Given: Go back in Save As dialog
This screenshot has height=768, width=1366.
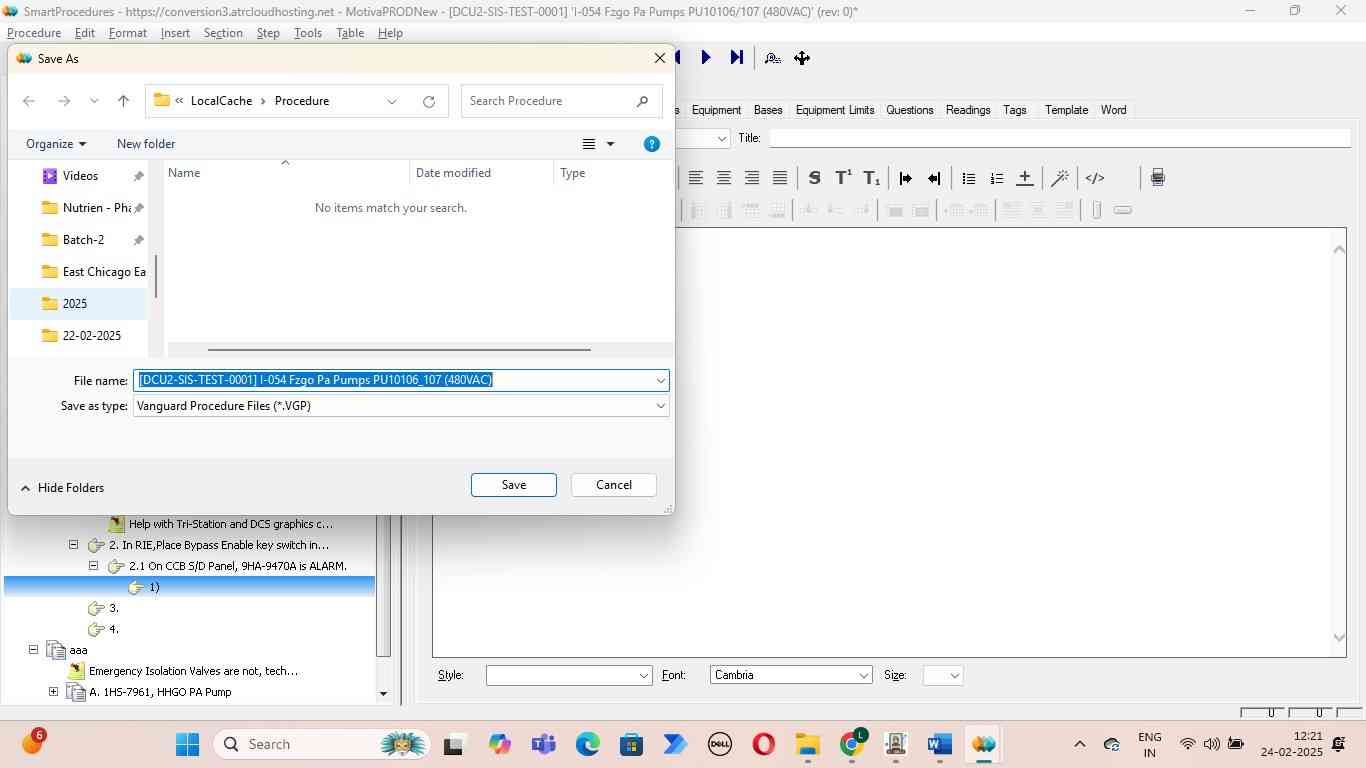Looking at the screenshot, I should [29, 101].
